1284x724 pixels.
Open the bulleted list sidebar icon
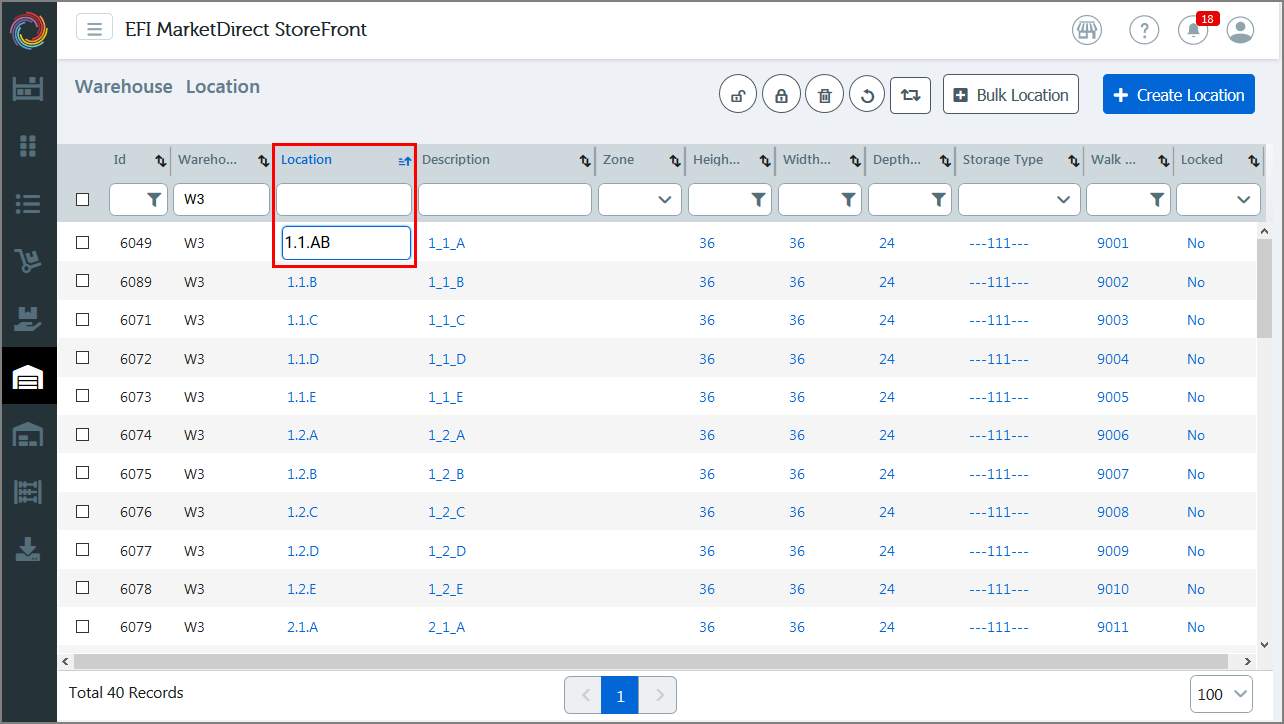tap(28, 204)
